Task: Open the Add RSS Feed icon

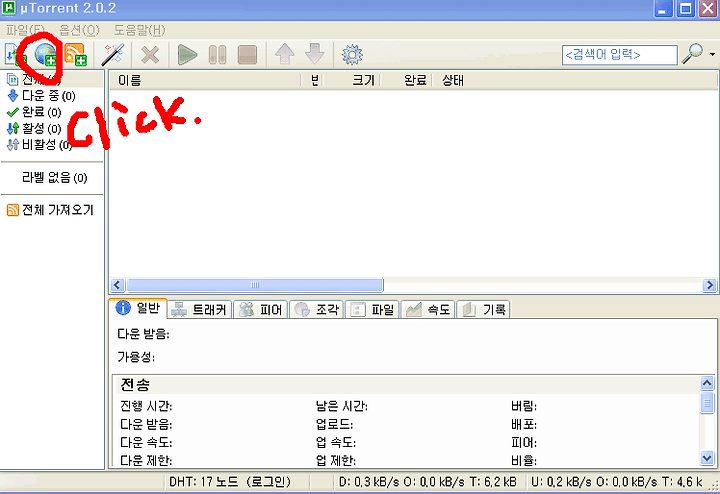Action: point(75,54)
